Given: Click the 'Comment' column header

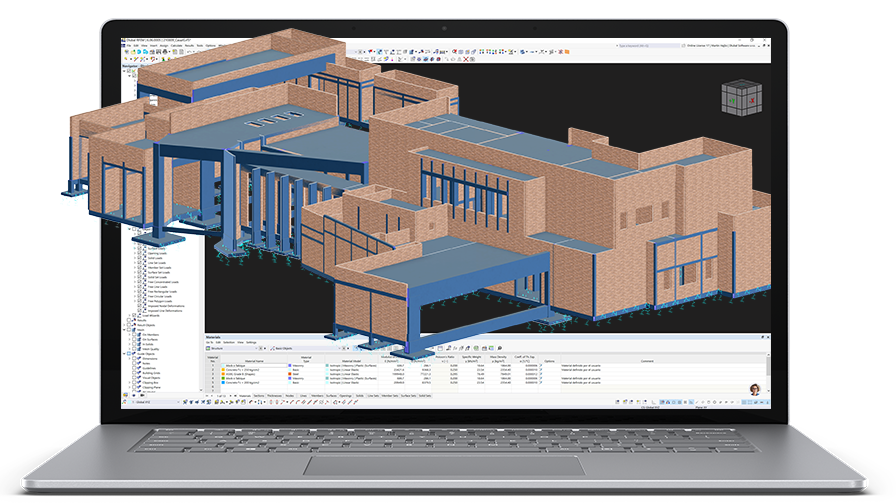Looking at the screenshot, I should (647, 361).
